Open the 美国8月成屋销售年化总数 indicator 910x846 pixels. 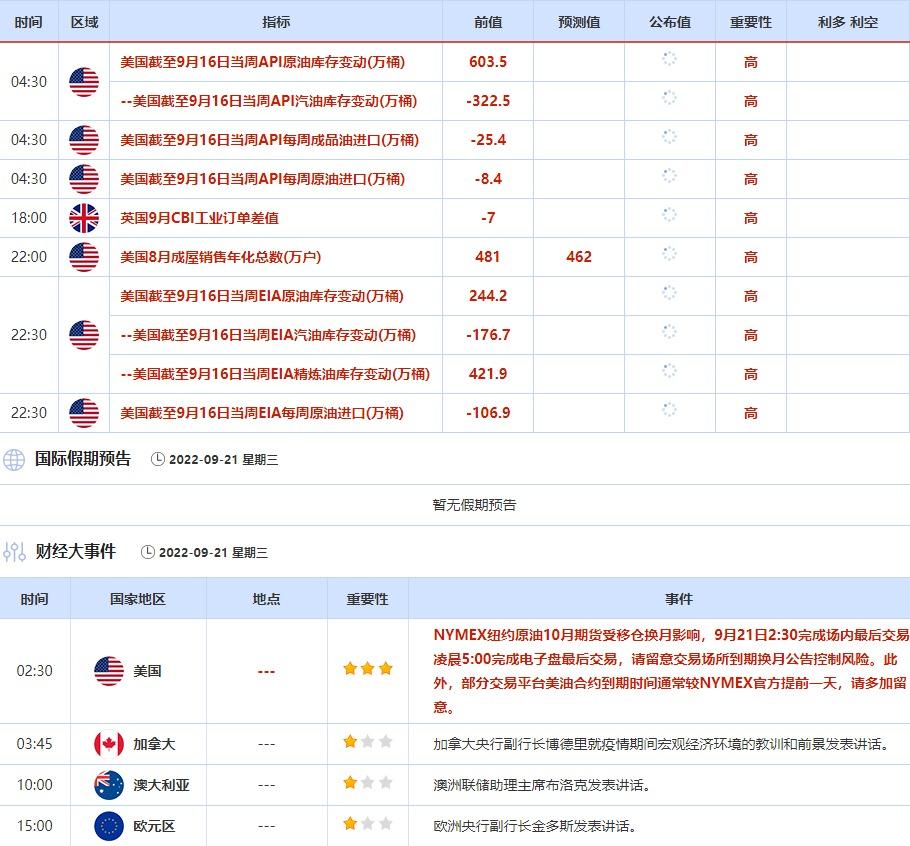[x=220, y=257]
